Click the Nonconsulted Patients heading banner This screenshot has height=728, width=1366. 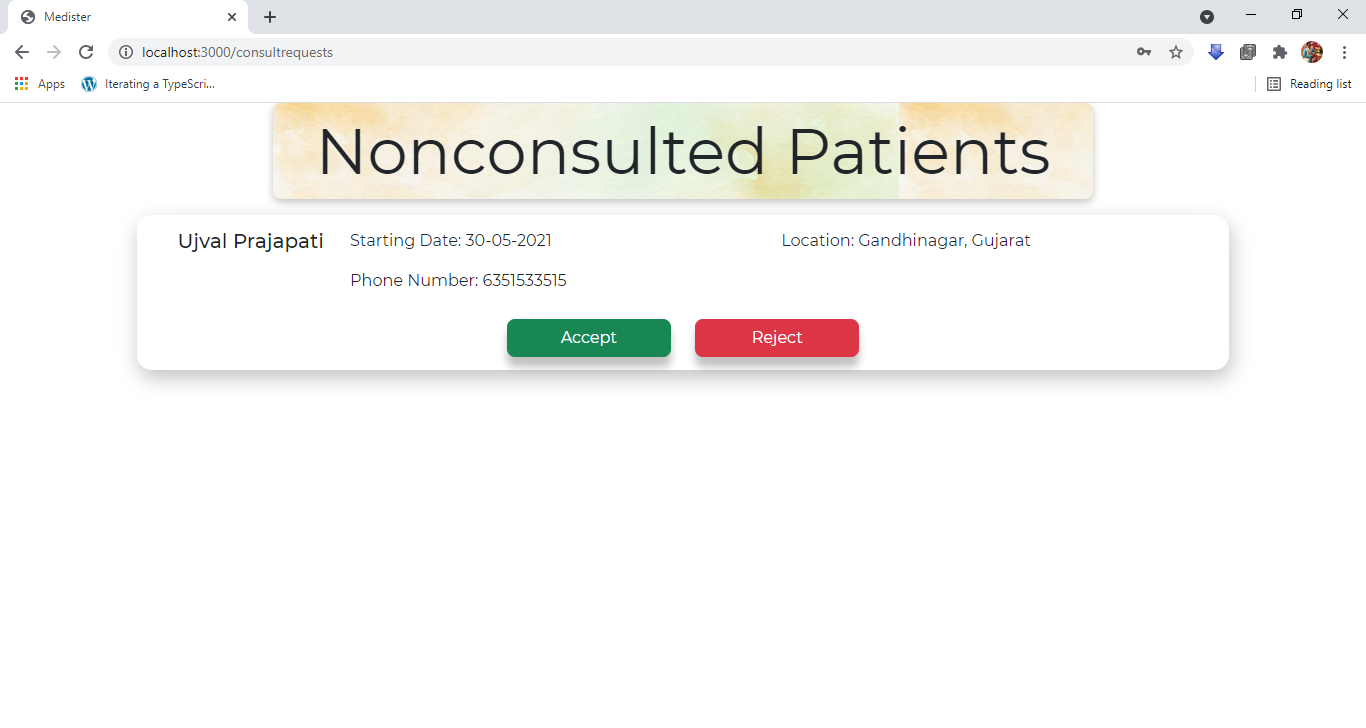(683, 151)
